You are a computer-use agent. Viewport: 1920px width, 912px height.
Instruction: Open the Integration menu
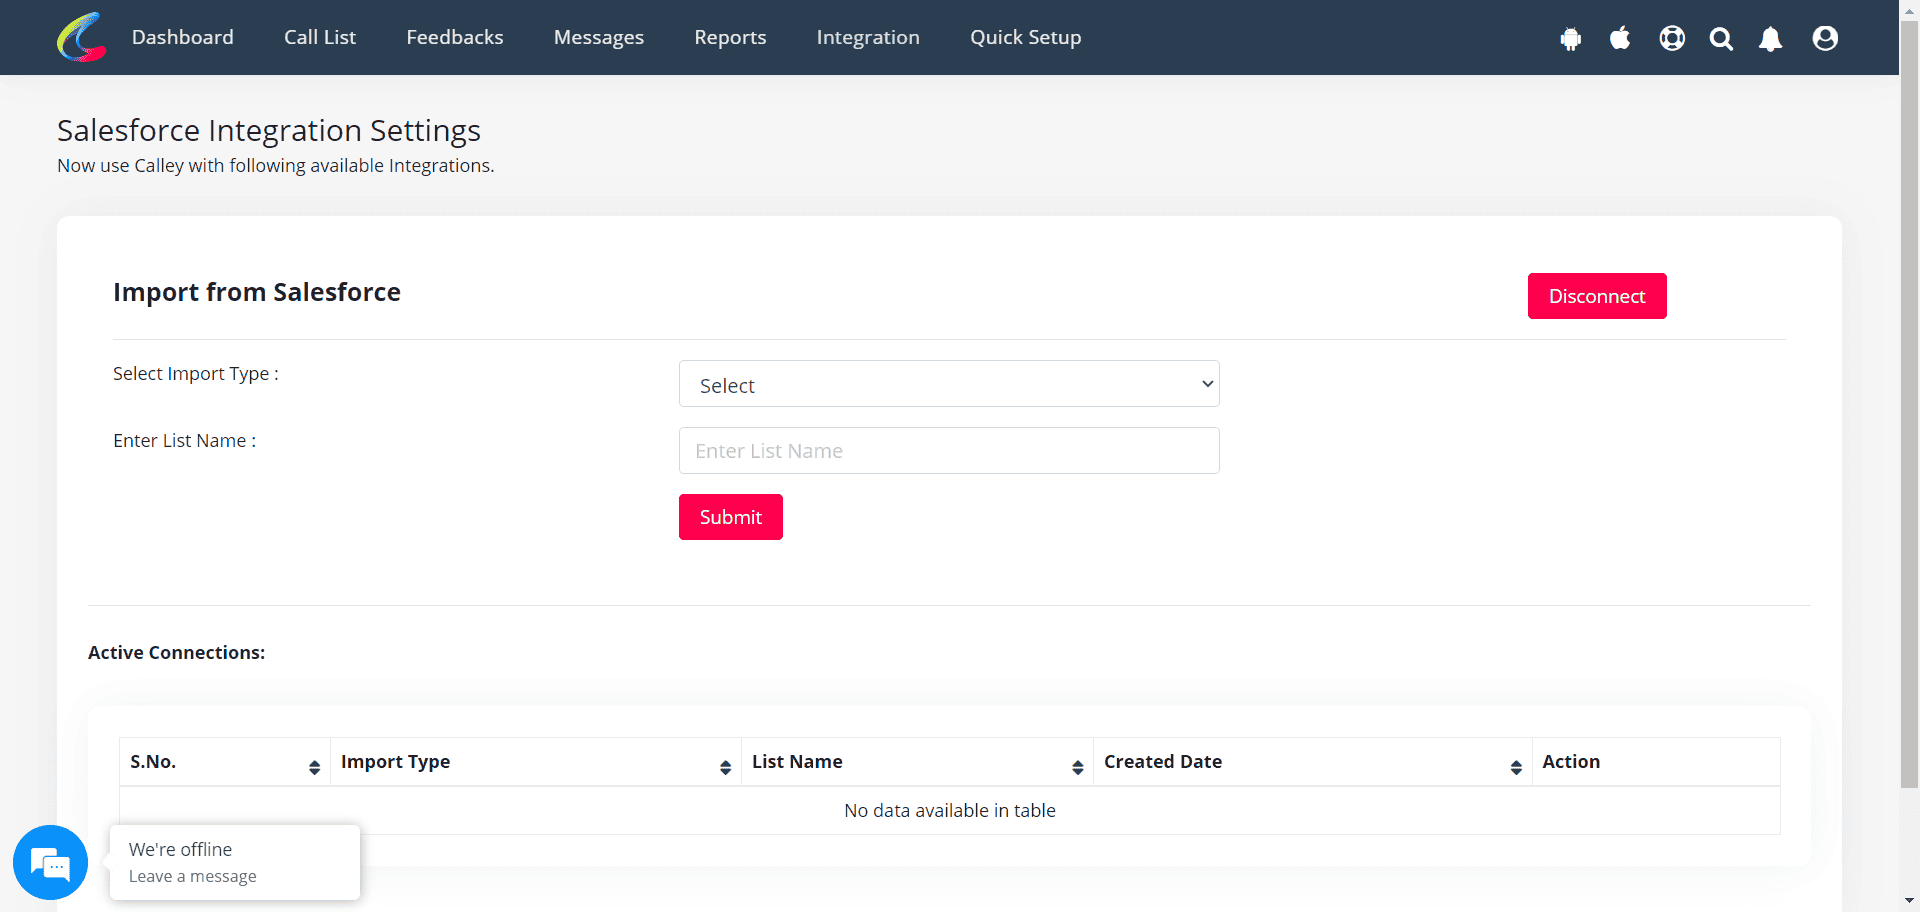(x=868, y=37)
